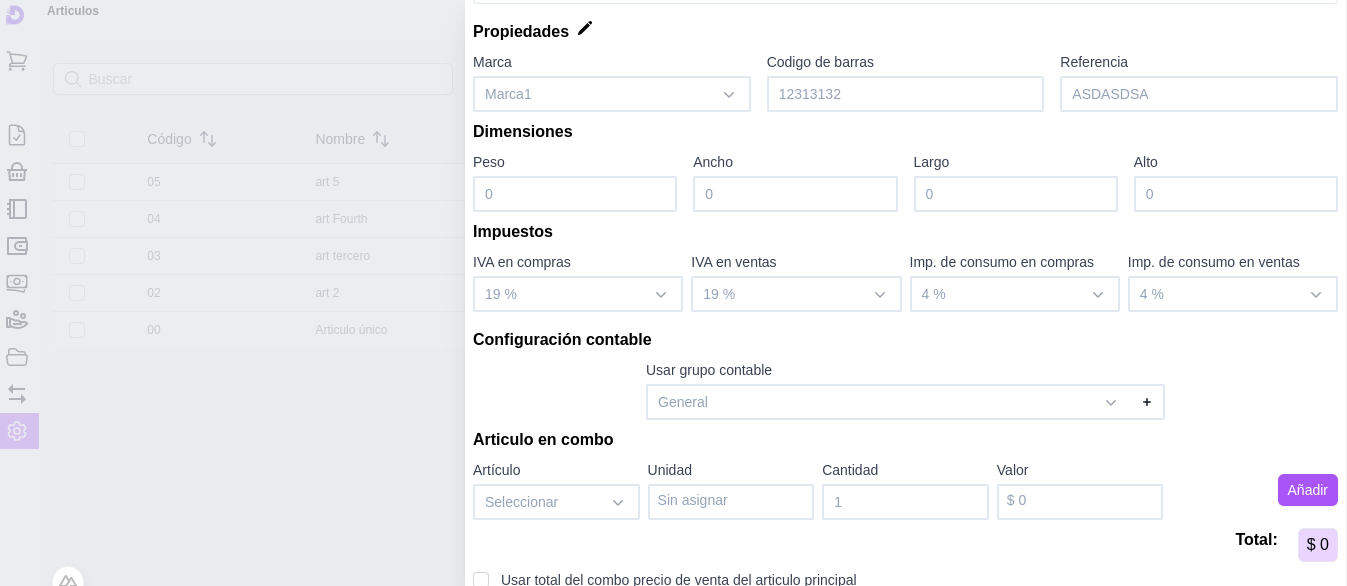This screenshot has width=1347, height=586.
Task: Open the Usar grupo contable dropdown
Action: click(887, 402)
